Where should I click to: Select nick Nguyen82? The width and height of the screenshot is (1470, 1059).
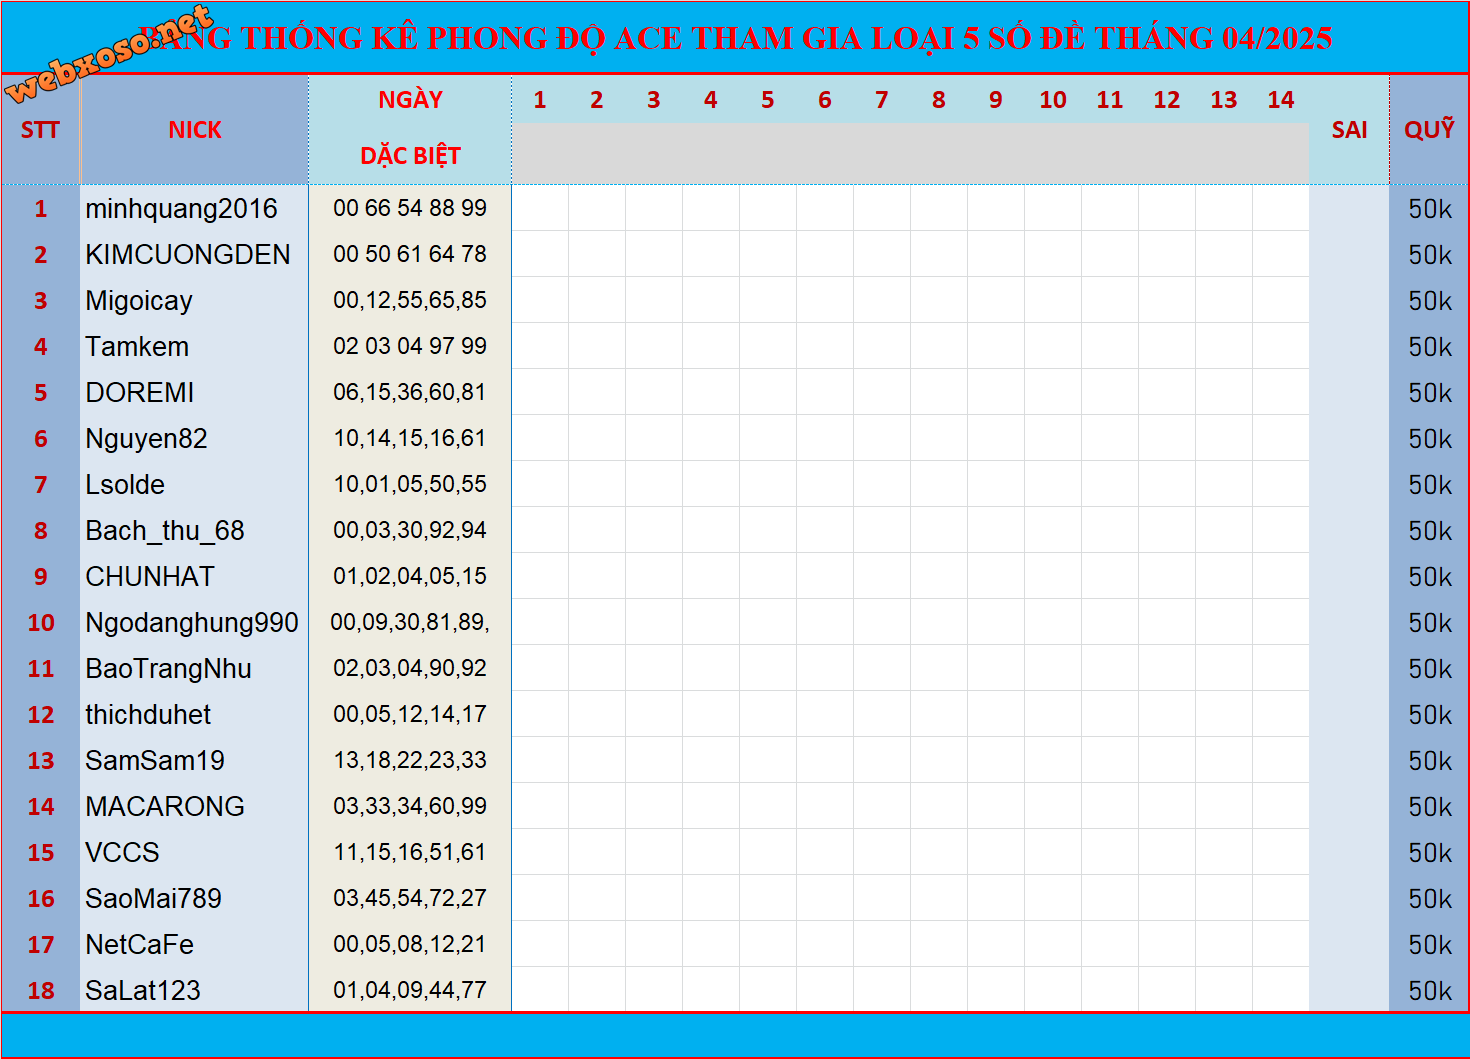(146, 439)
